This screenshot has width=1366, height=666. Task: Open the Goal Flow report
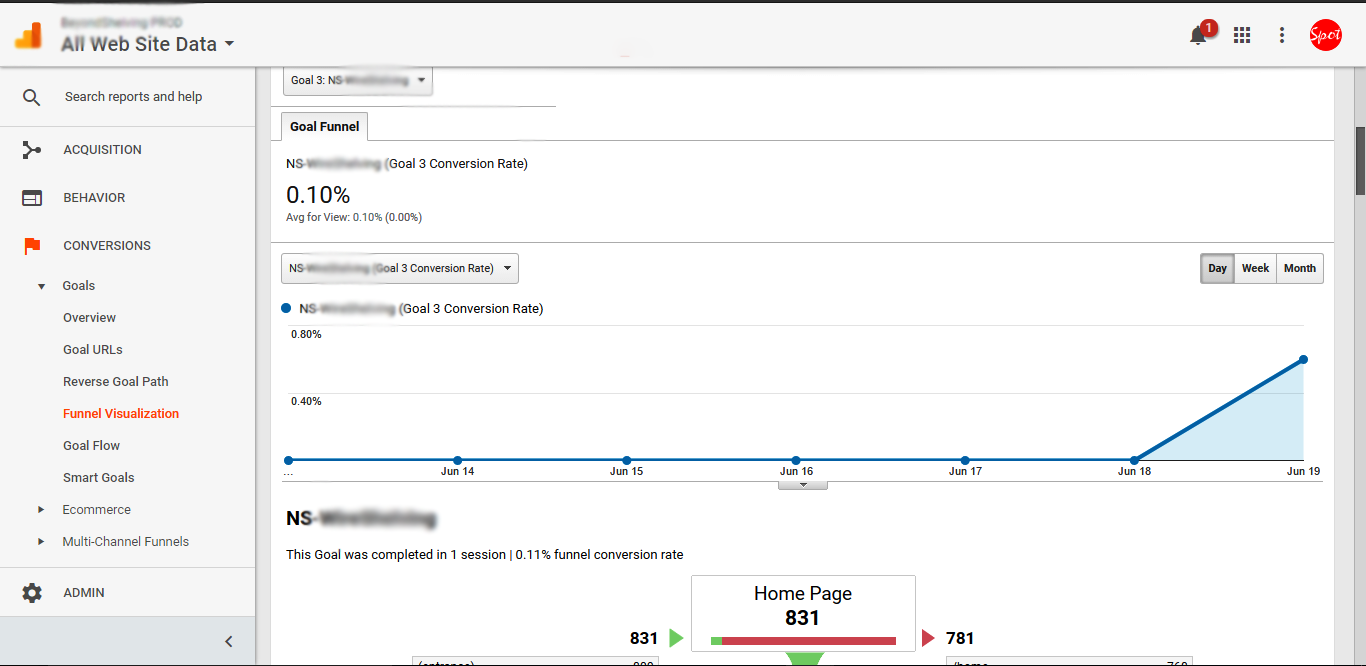click(91, 446)
